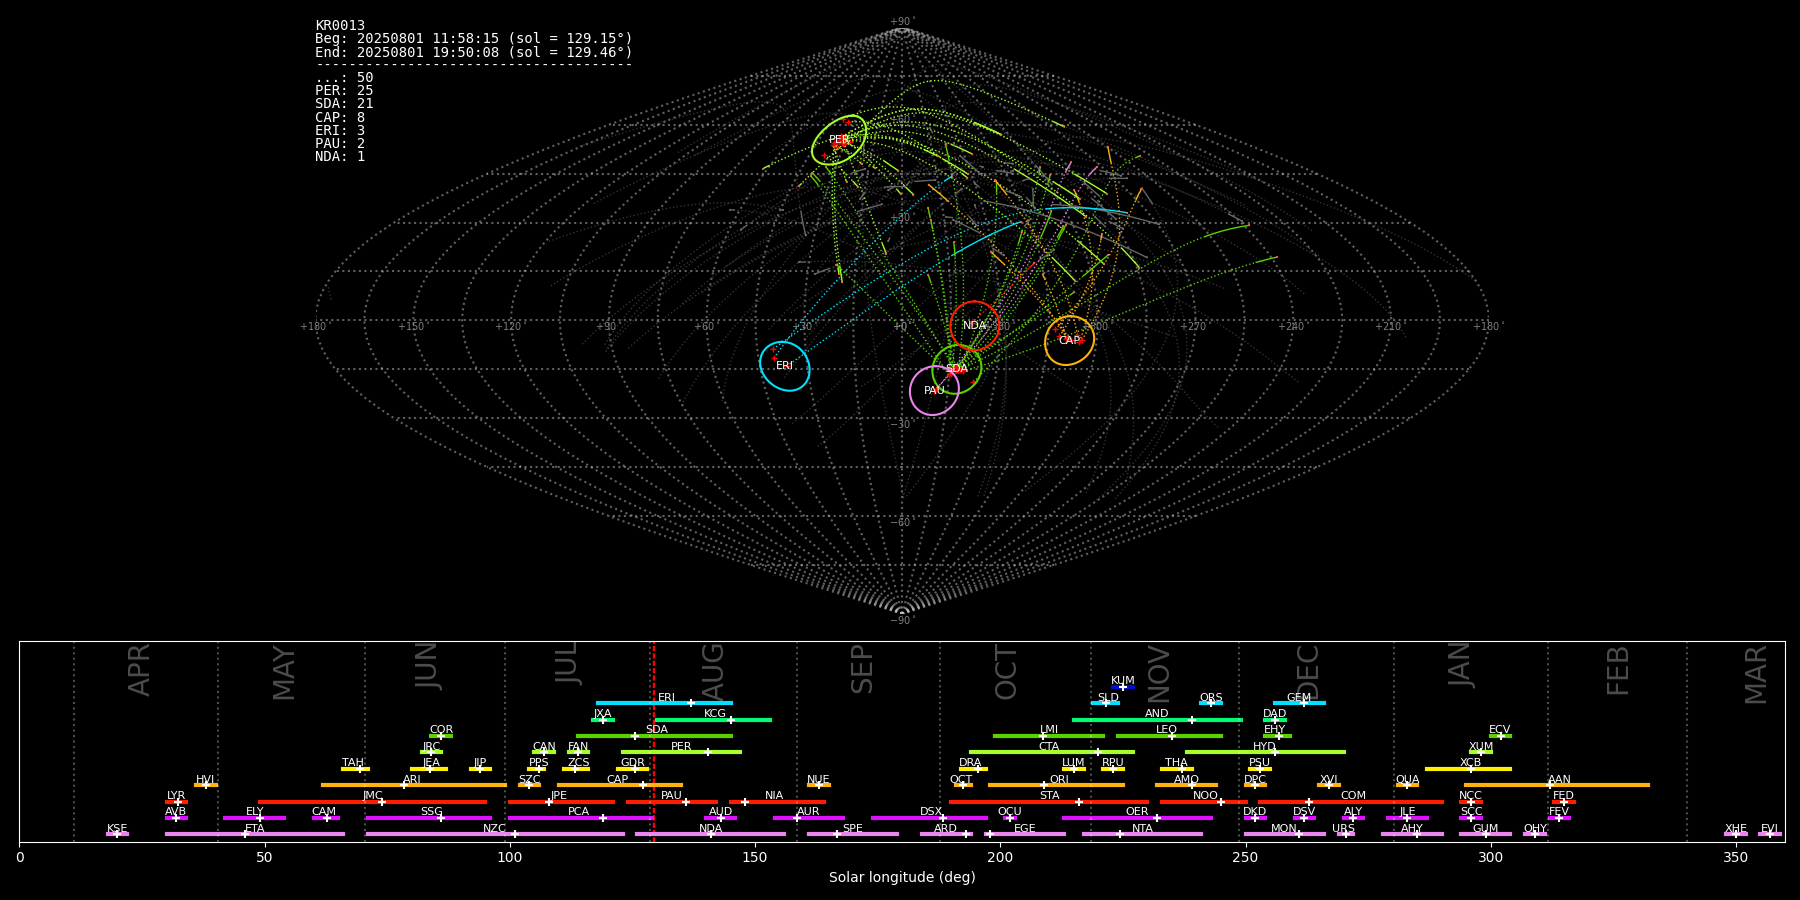Click the LEO shower bar

(1169, 736)
